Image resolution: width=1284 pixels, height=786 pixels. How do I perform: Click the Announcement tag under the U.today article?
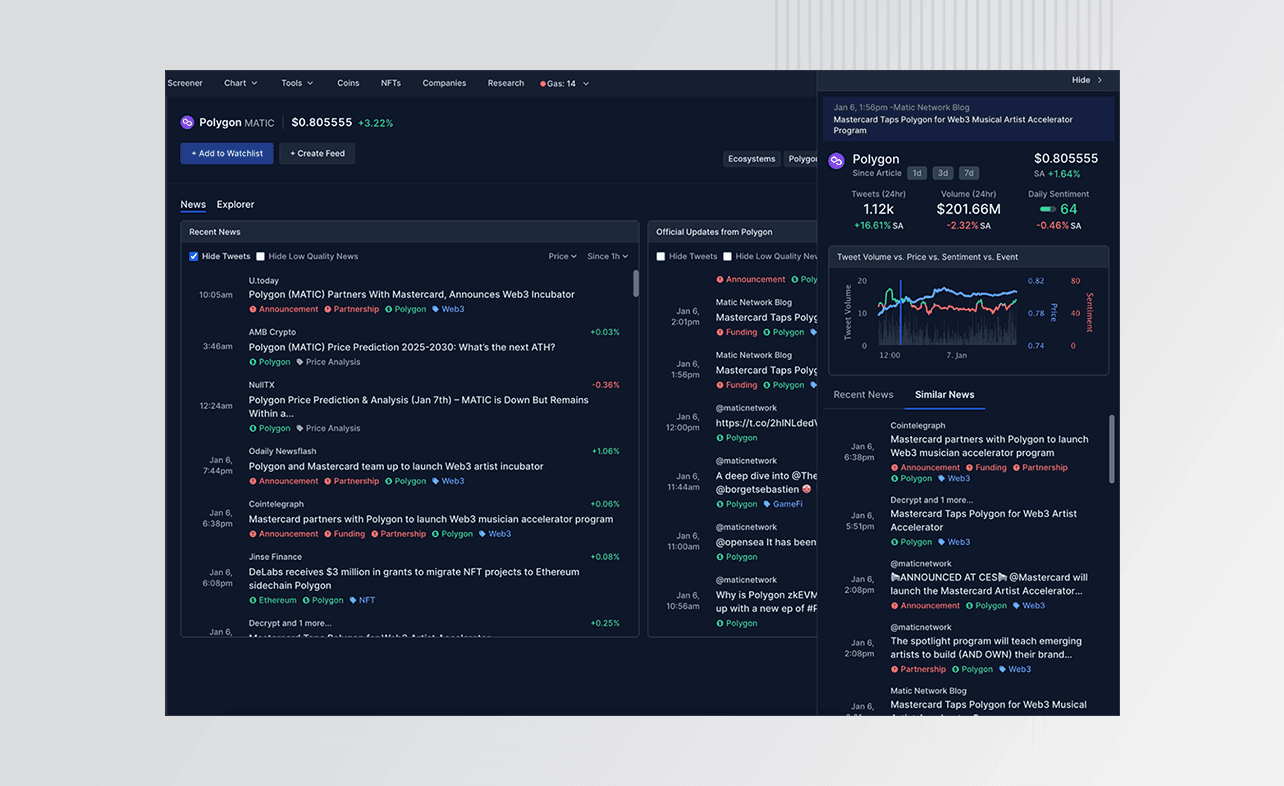point(284,310)
